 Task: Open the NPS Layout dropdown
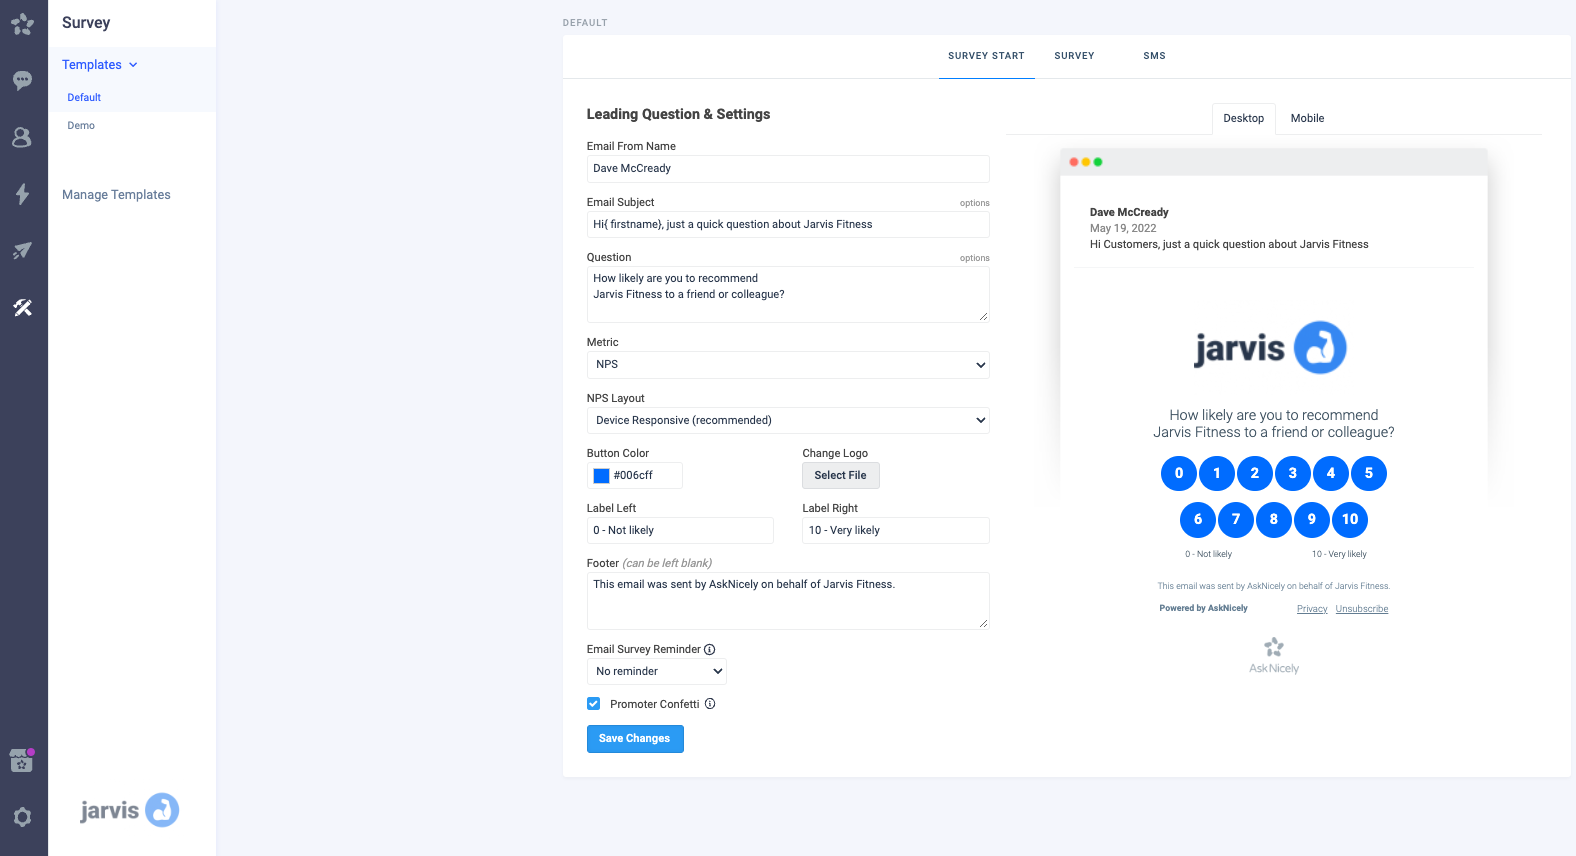[x=788, y=421]
